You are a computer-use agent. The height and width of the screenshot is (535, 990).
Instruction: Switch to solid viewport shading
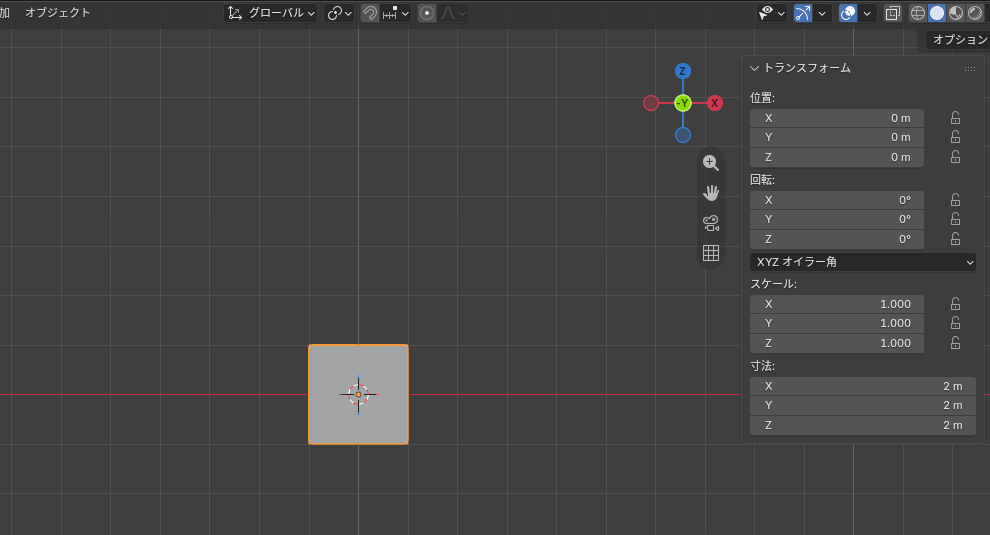click(x=937, y=13)
